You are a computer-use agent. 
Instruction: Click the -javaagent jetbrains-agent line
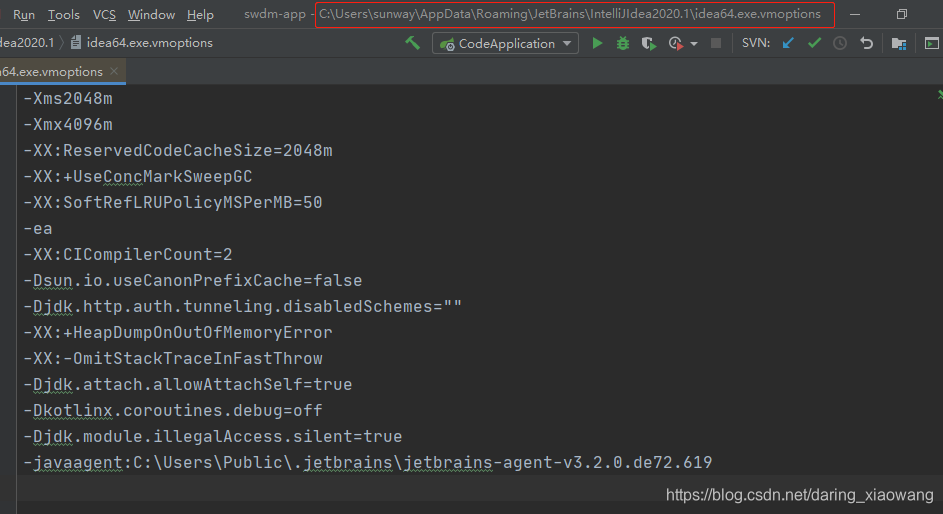(x=368, y=462)
